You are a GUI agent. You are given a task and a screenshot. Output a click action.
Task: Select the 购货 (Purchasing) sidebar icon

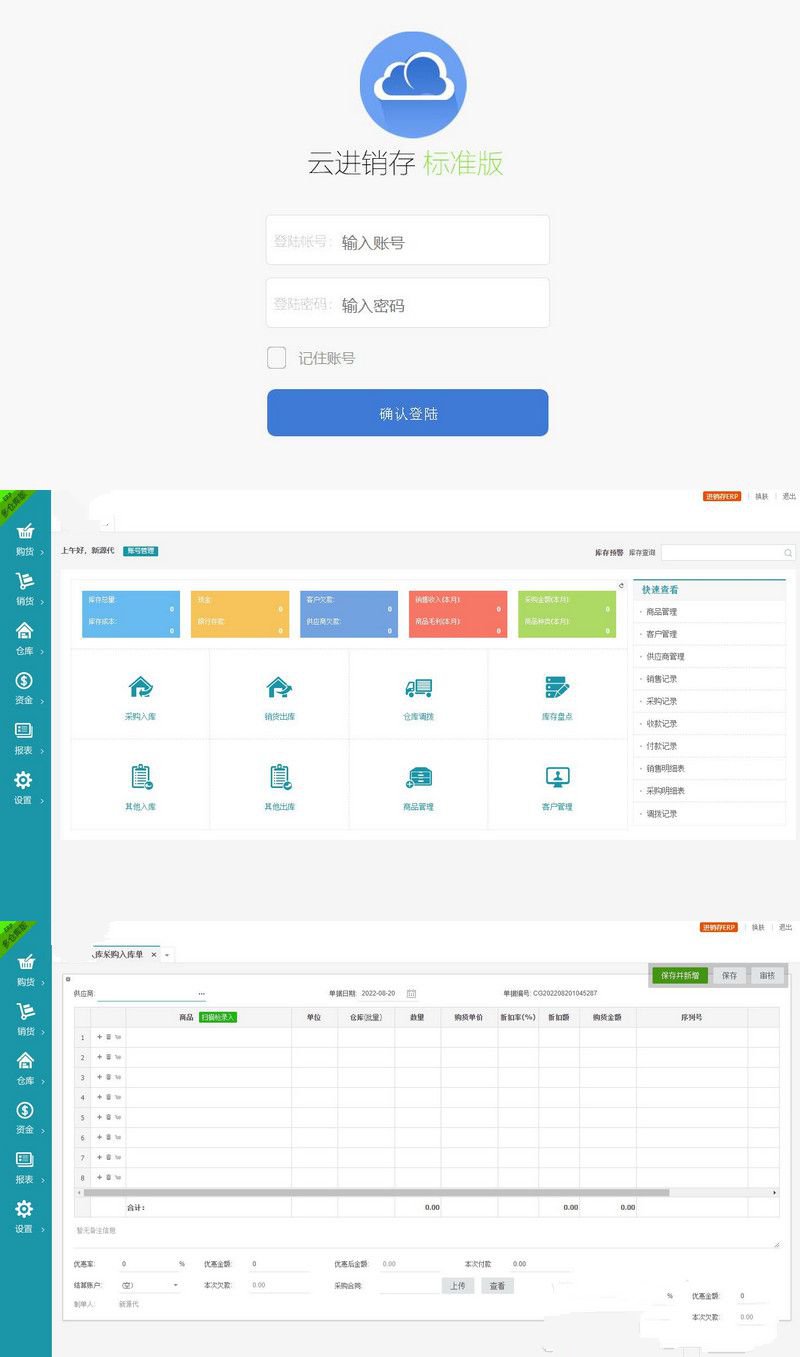(23, 537)
